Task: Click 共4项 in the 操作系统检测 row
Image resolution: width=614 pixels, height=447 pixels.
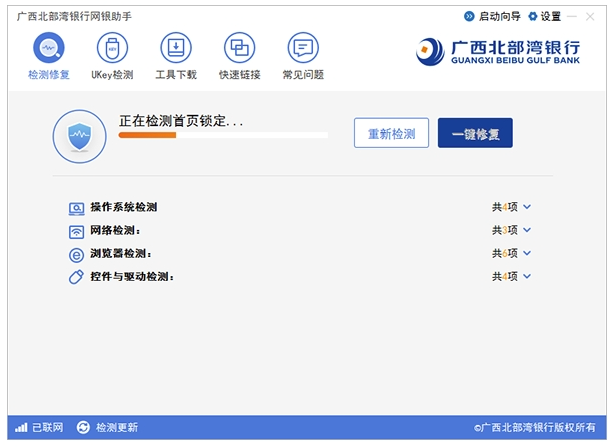Action: tap(505, 207)
